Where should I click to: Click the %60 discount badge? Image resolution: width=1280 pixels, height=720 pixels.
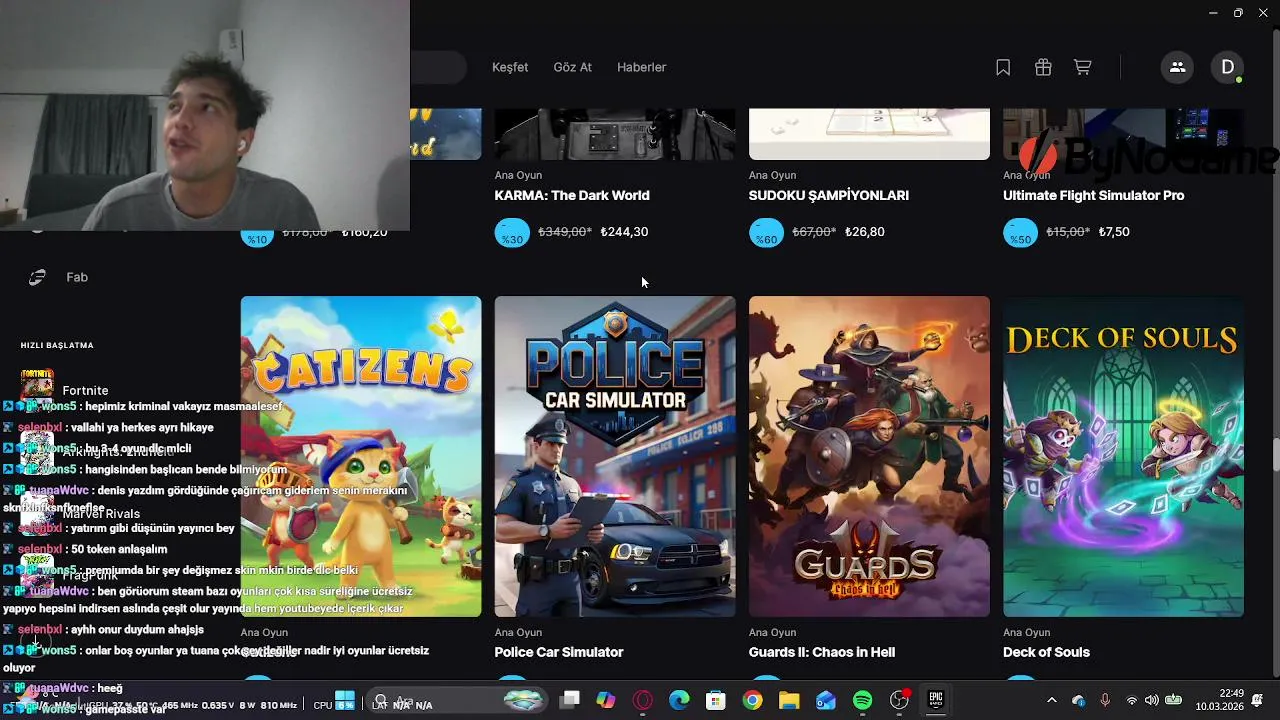coord(766,232)
